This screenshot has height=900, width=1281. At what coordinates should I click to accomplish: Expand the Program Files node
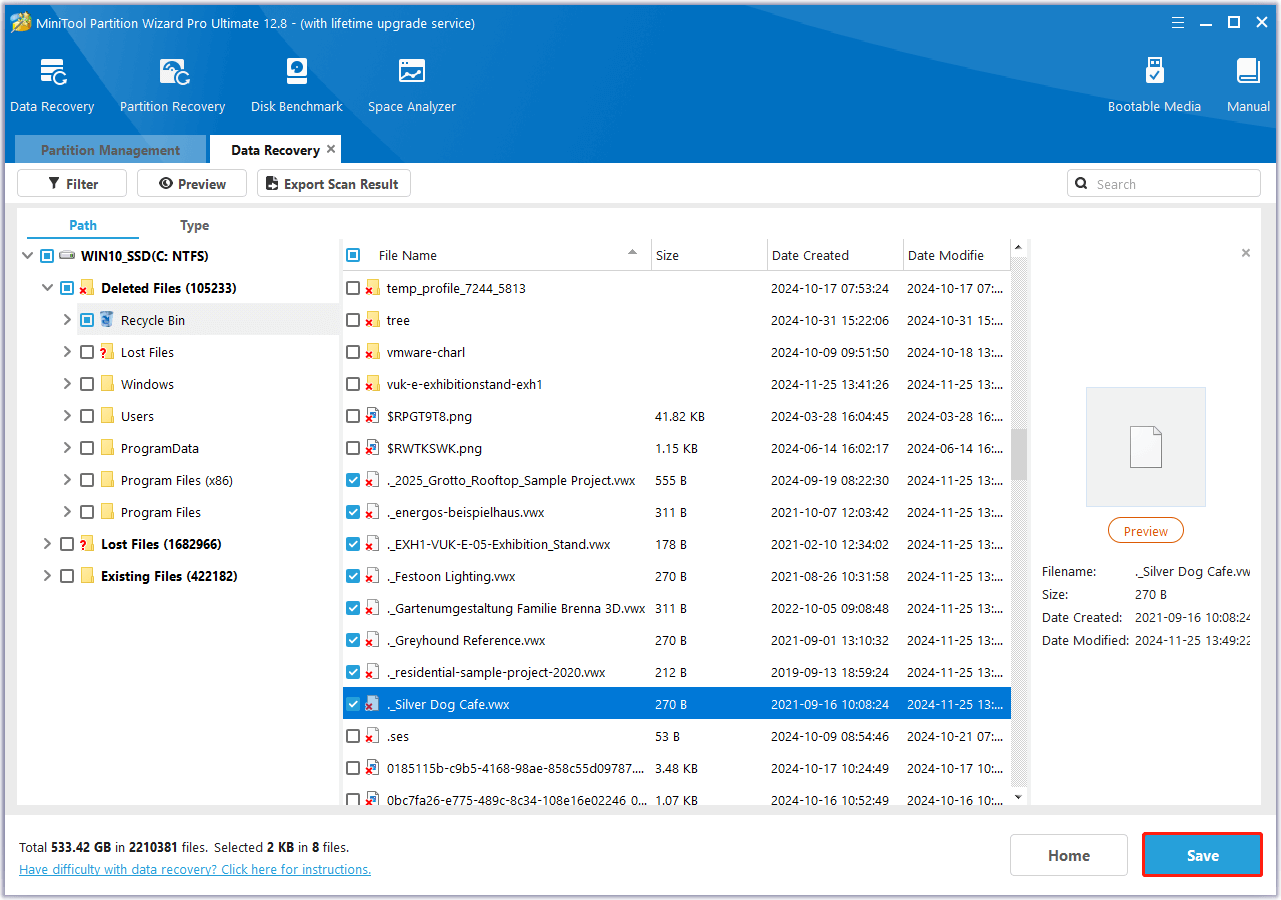point(67,512)
